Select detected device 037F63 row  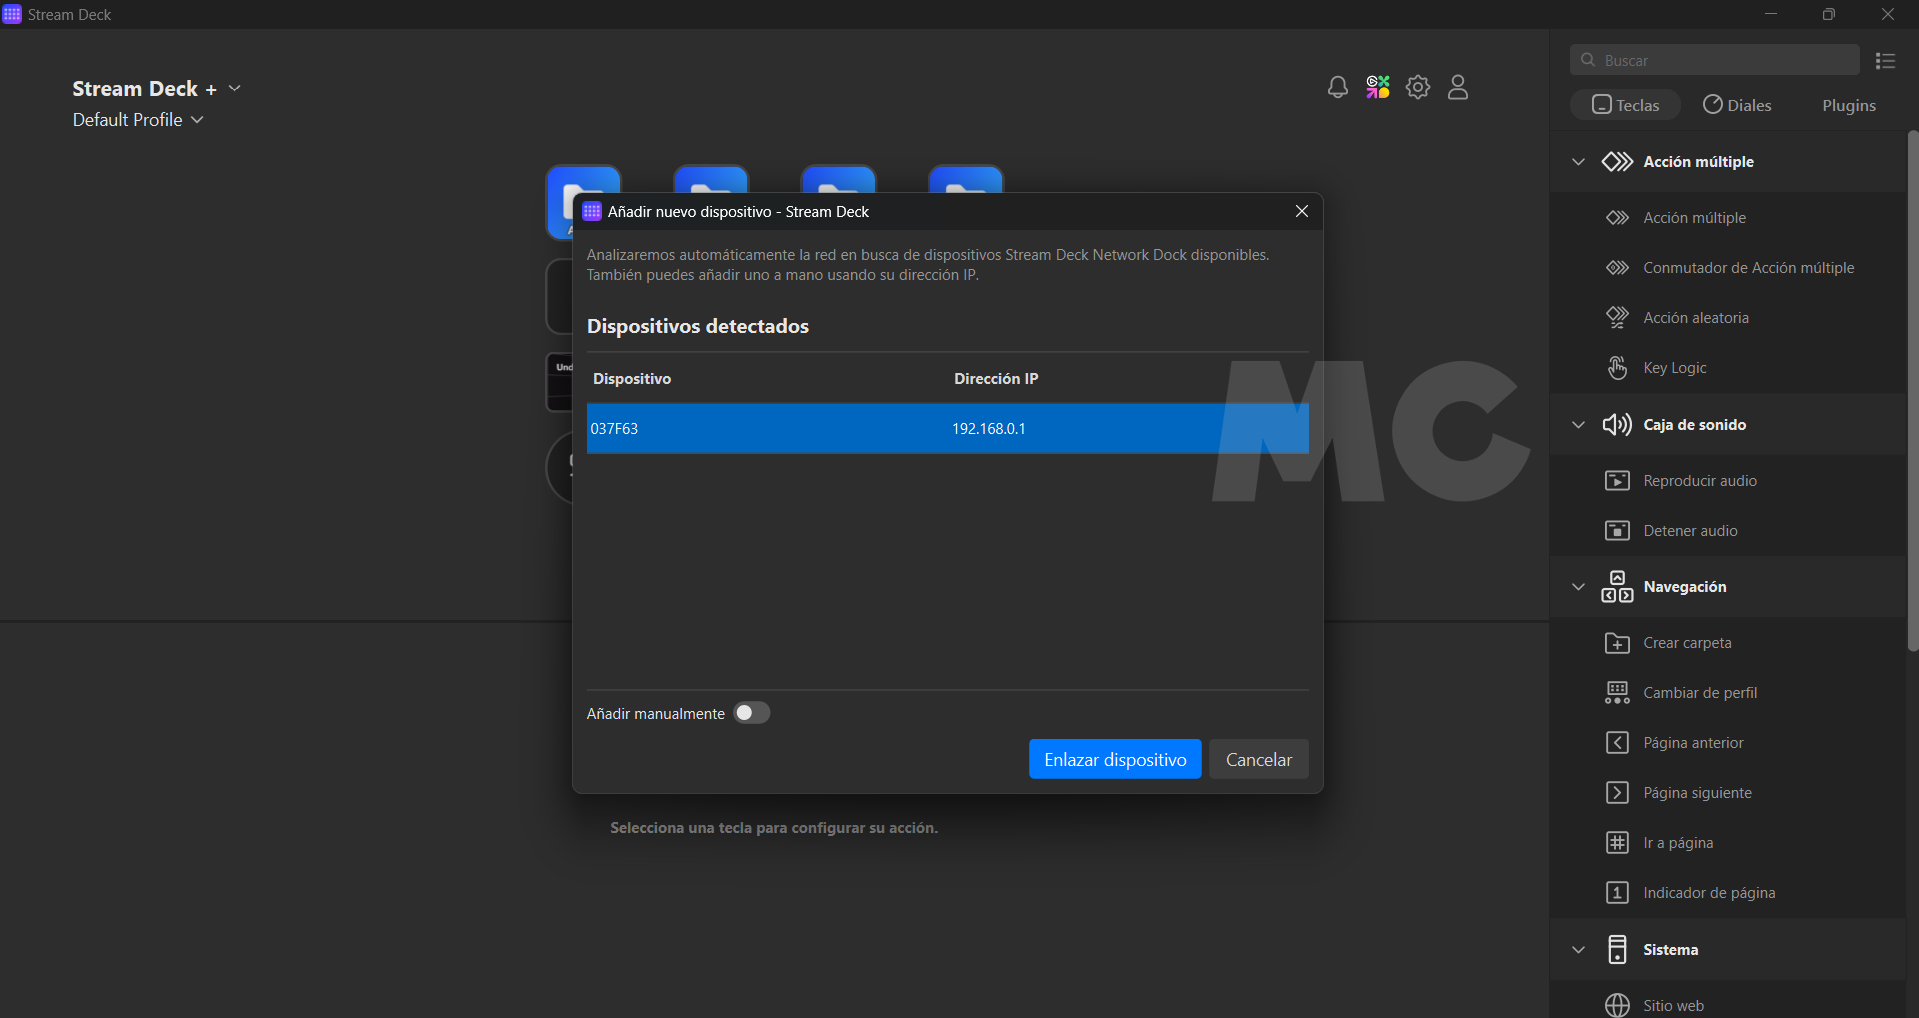coord(946,429)
